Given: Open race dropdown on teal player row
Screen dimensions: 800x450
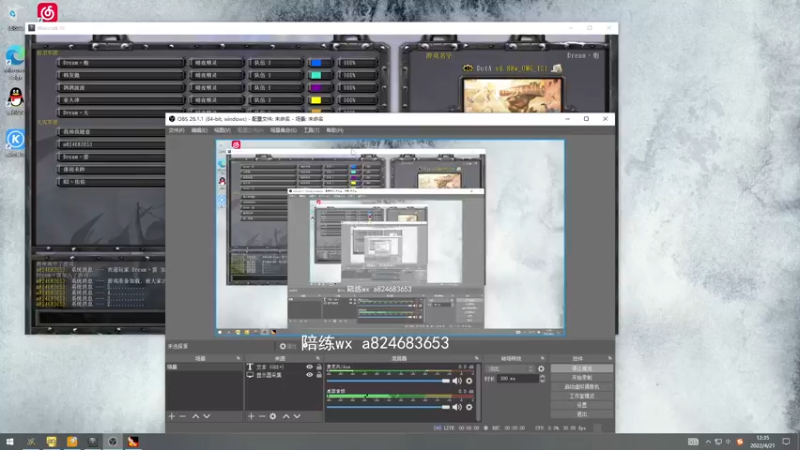Looking at the screenshot, I should point(216,75).
